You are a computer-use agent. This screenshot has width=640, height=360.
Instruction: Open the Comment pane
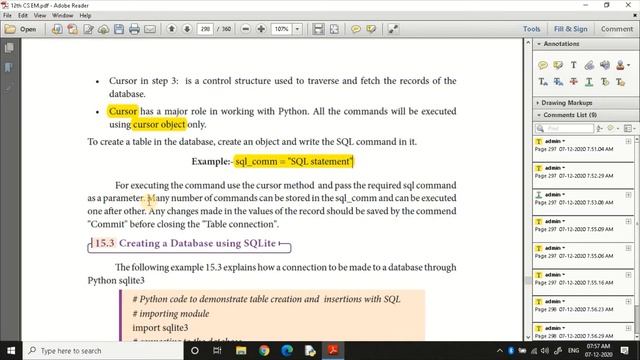(617, 29)
